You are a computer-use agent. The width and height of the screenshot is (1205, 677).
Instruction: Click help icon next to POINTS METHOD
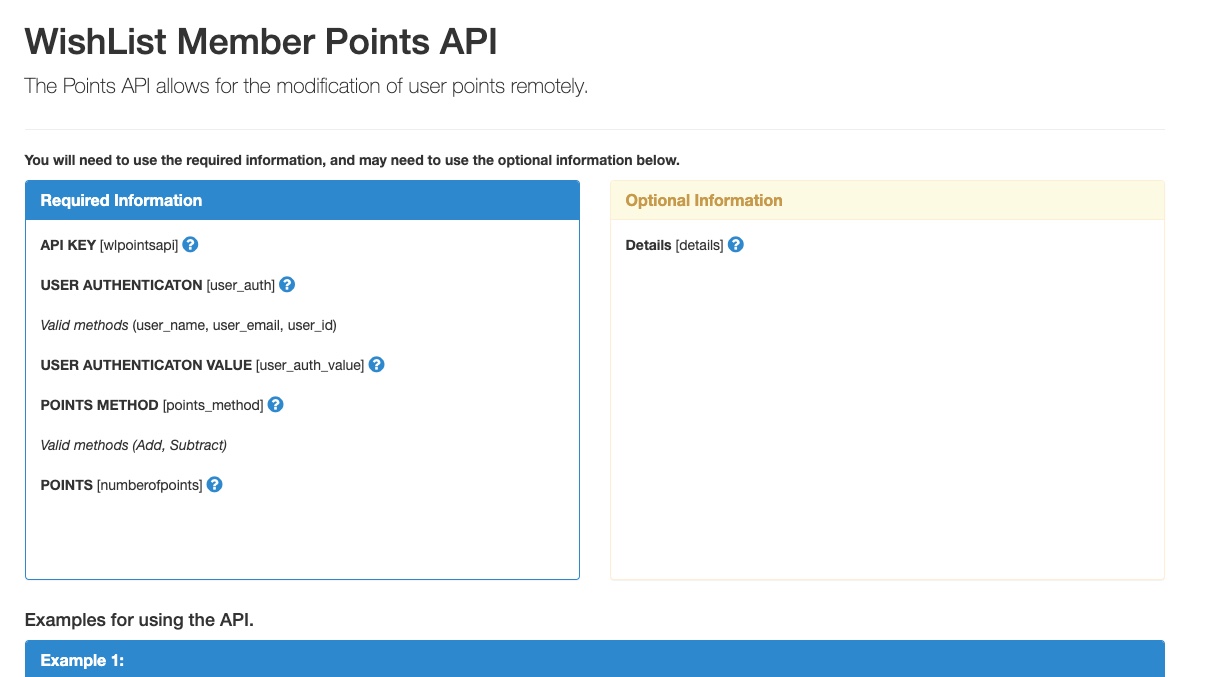[276, 404]
